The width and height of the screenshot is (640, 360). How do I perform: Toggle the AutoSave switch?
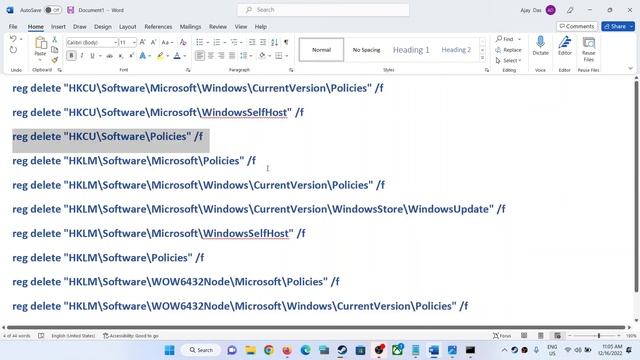coord(53,10)
